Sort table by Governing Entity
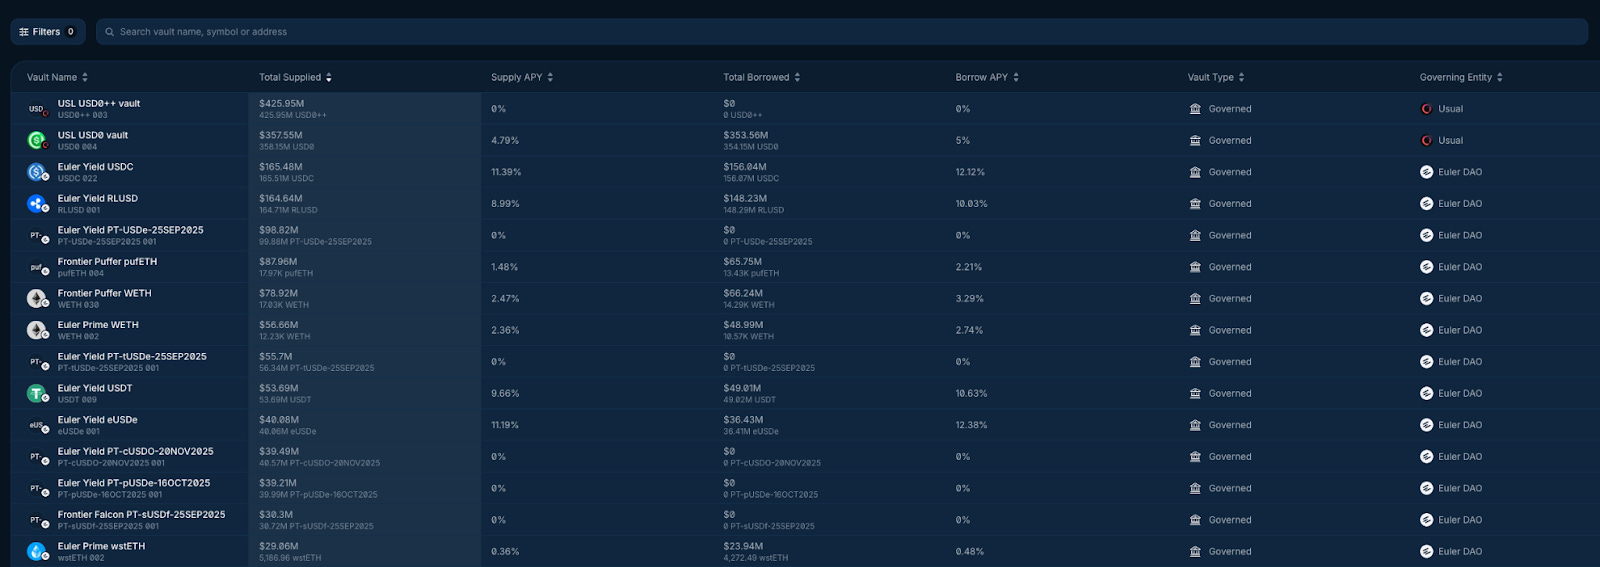This screenshot has width=1600, height=567. 1460,77
